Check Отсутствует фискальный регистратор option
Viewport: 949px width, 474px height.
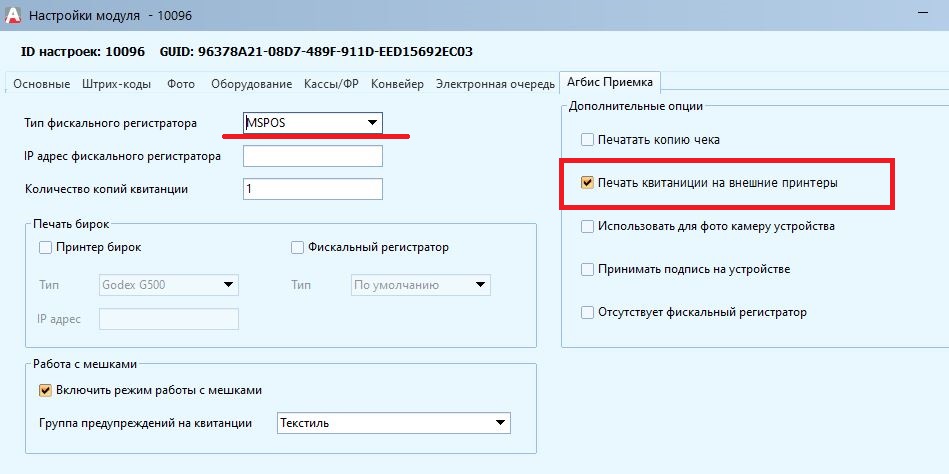coord(587,313)
